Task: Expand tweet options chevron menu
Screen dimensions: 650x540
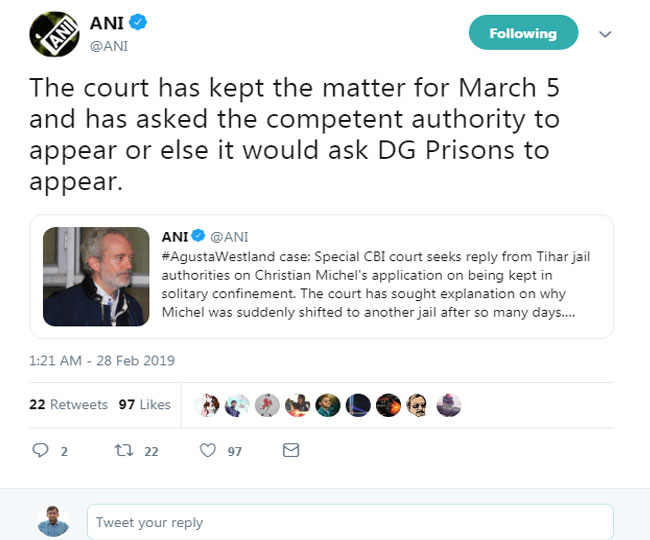Action: (604, 33)
